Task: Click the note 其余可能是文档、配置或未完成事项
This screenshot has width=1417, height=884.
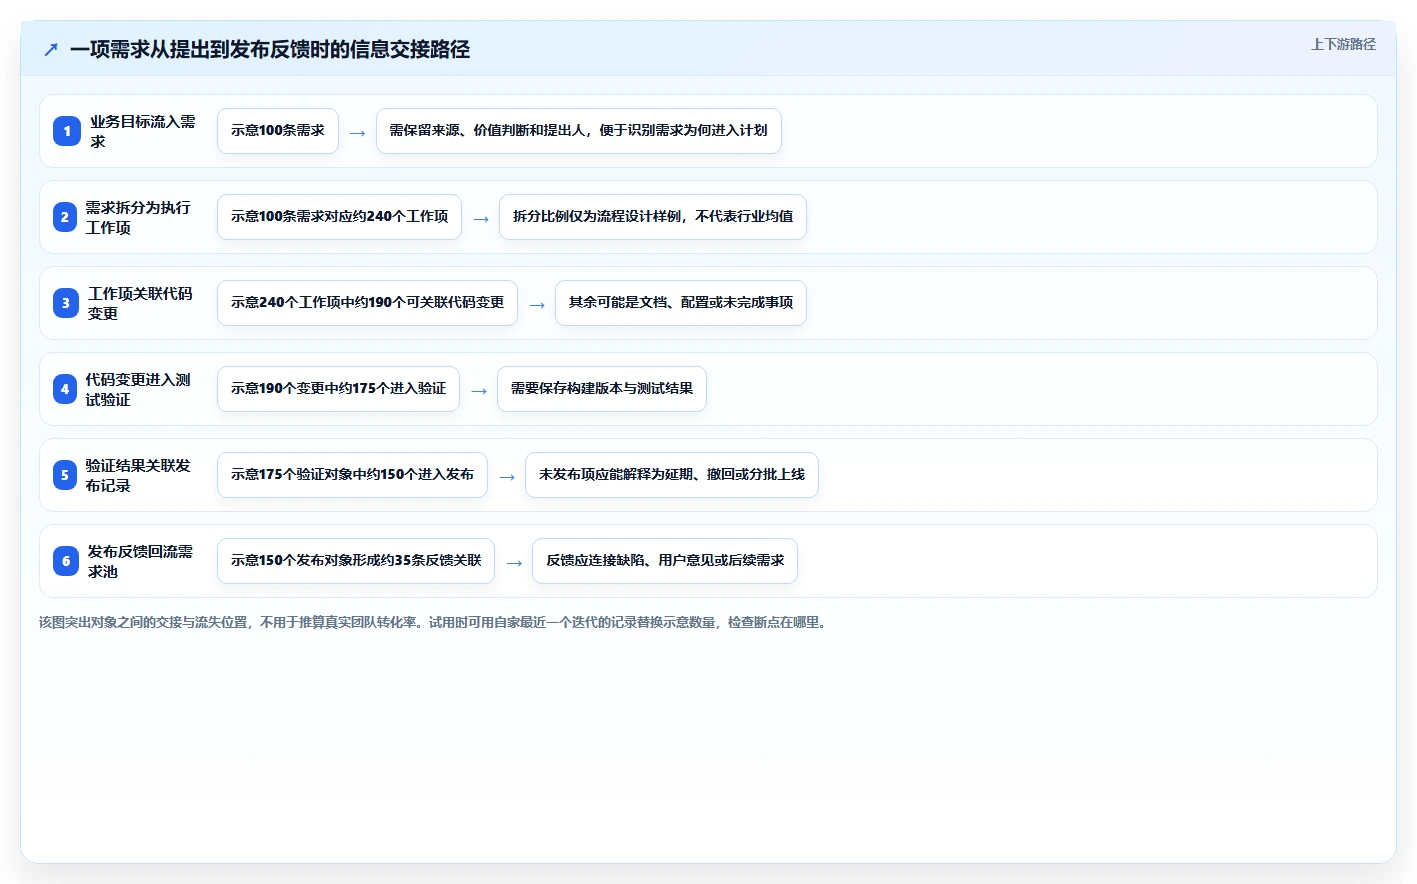Action: tap(681, 303)
